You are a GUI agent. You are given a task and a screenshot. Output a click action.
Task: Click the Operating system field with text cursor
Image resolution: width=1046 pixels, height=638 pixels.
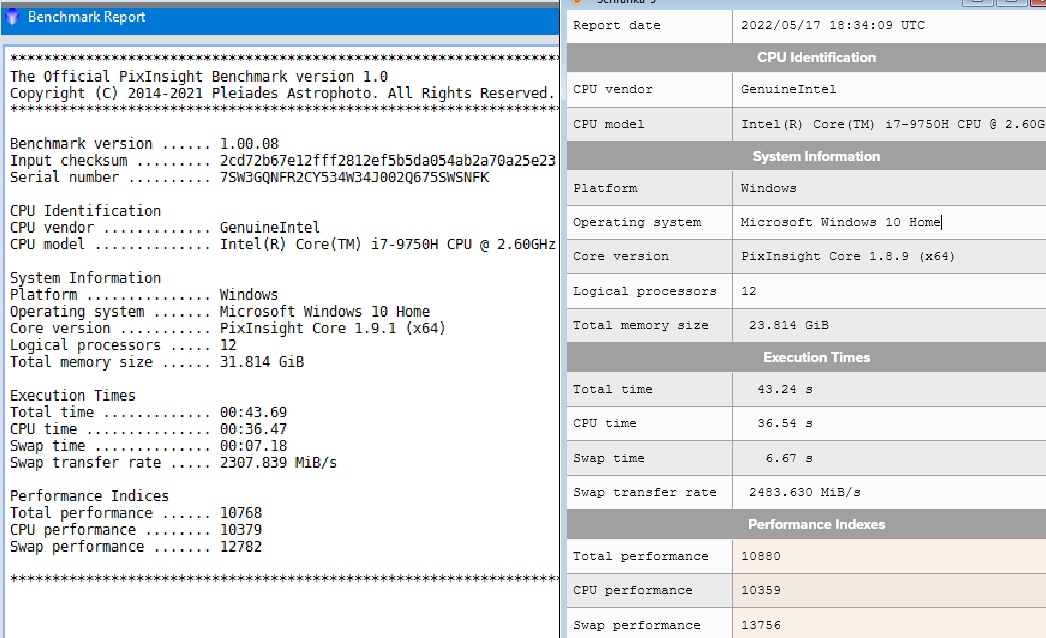click(x=889, y=222)
